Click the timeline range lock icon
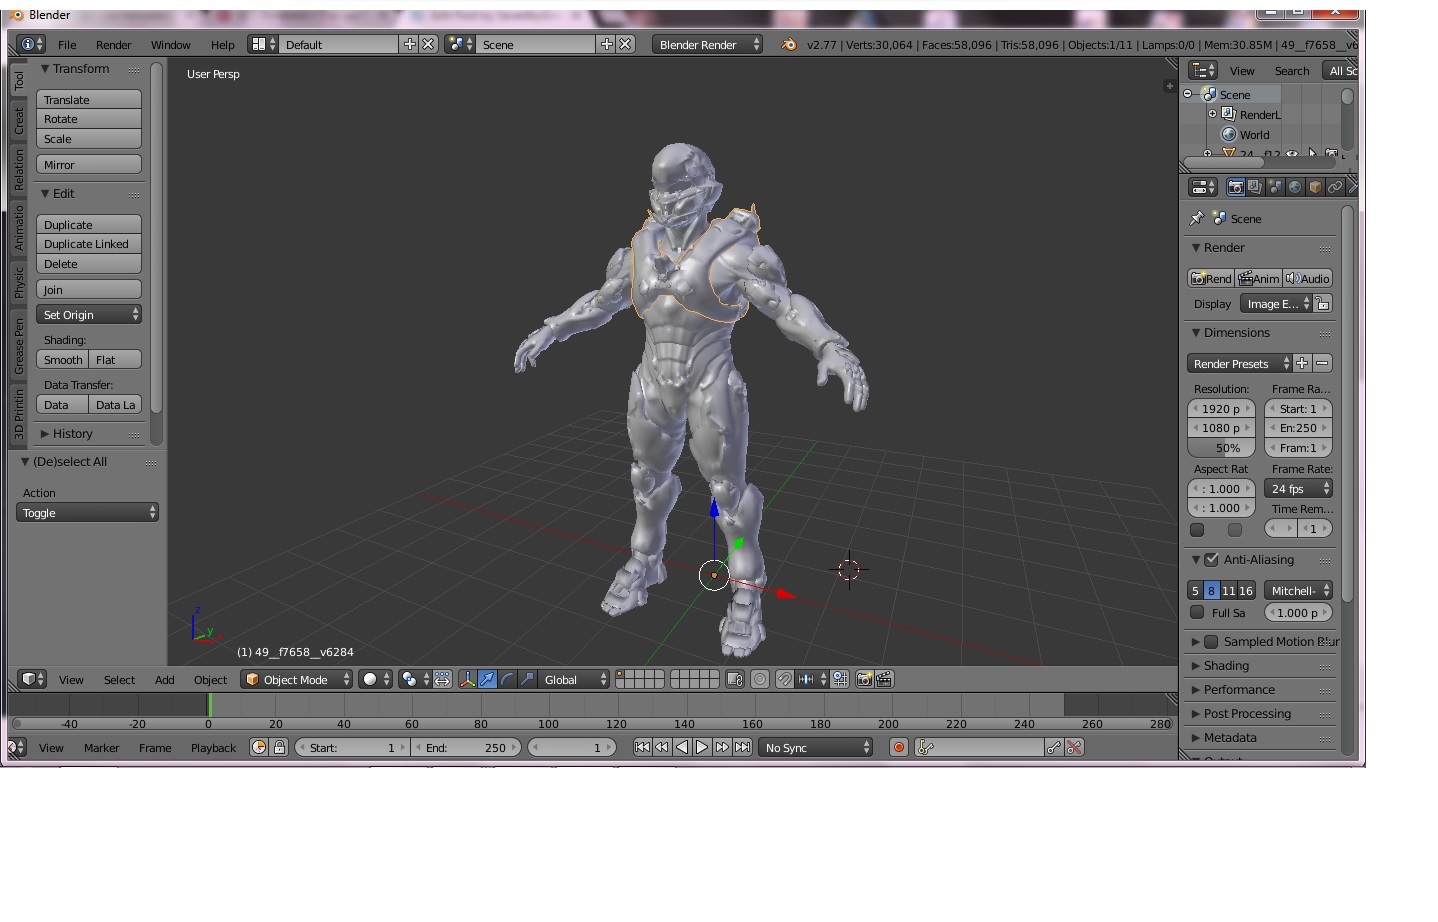Image resolution: width=1438 pixels, height=922 pixels. 279,747
